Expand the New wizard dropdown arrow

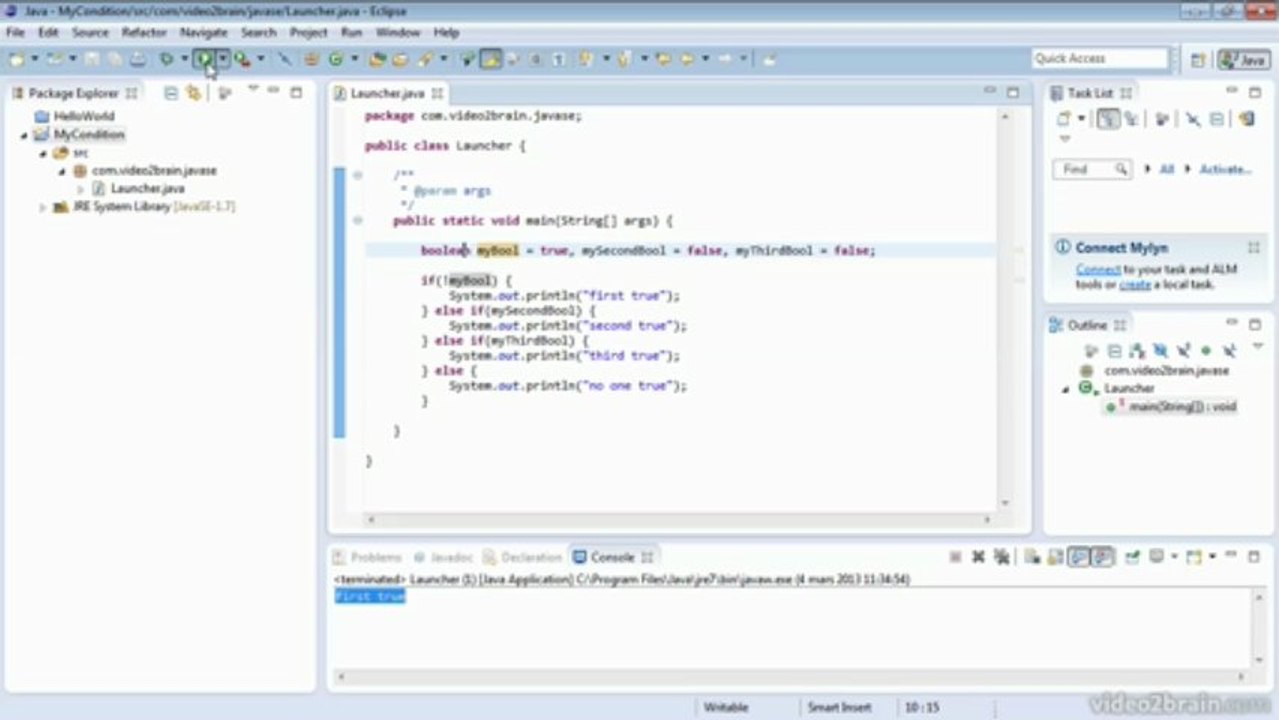pos(34,59)
